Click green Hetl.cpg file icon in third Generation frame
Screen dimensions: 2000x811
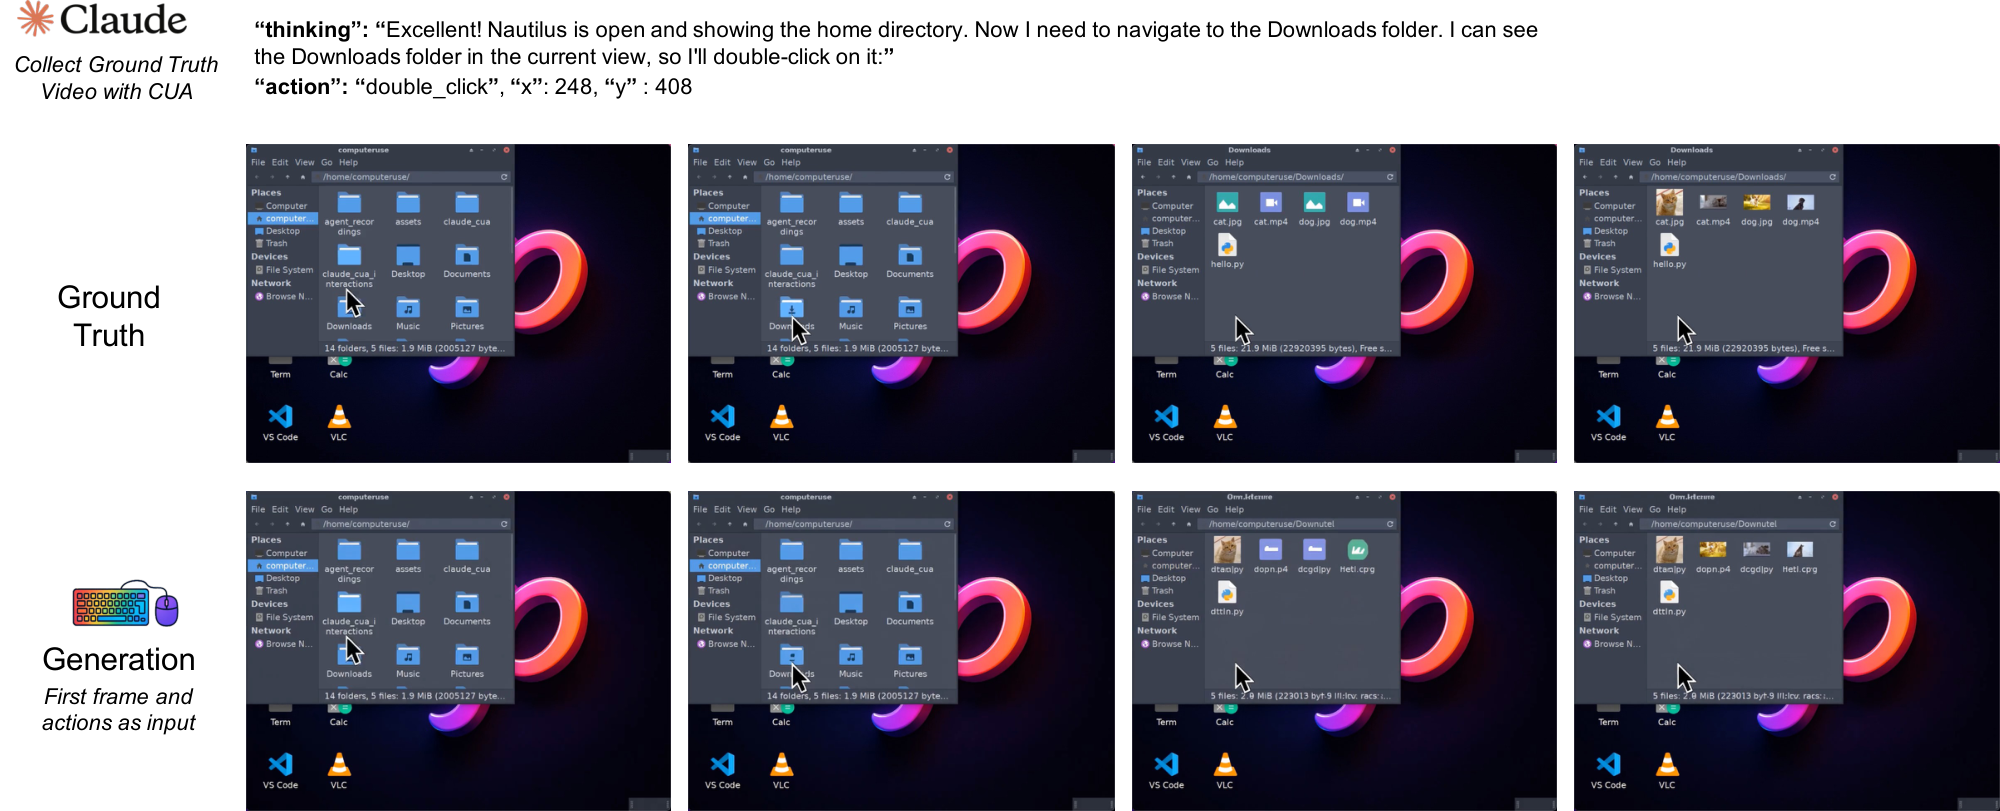pyautogui.click(x=1357, y=551)
